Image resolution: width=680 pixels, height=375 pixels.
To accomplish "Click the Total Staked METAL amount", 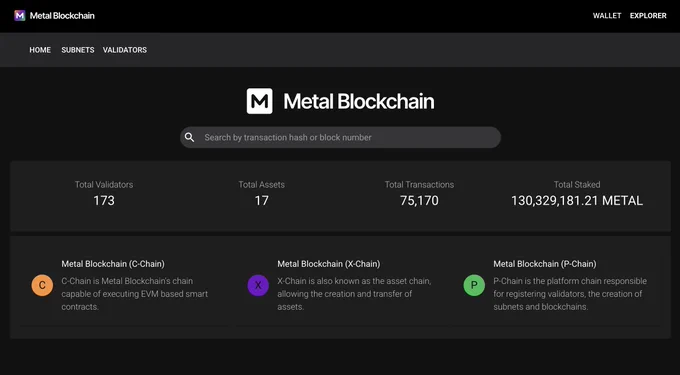I will click(x=577, y=201).
